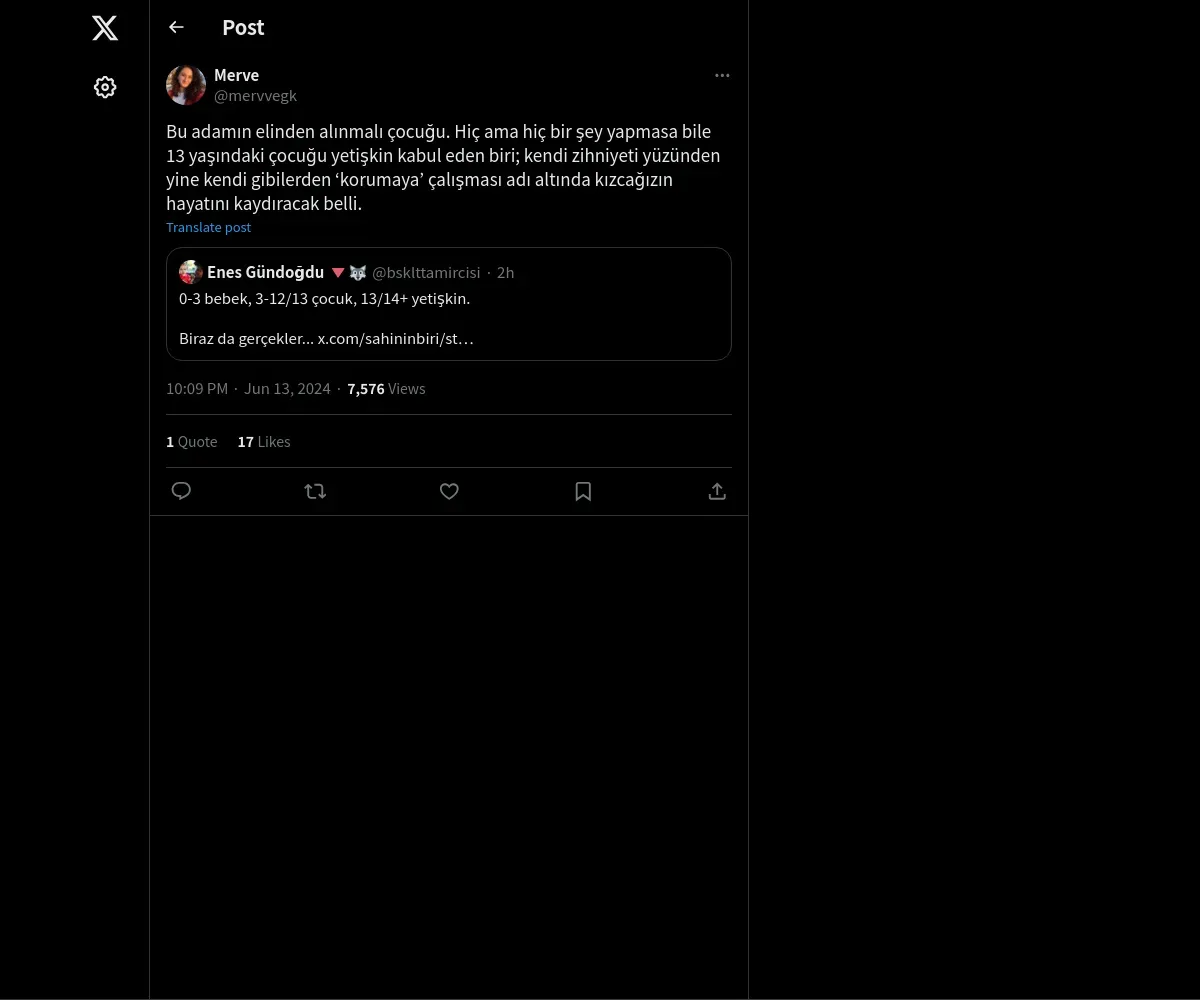Click the Enes Gündoğdu display name
The width and height of the screenshot is (1200, 1000).
tap(265, 272)
